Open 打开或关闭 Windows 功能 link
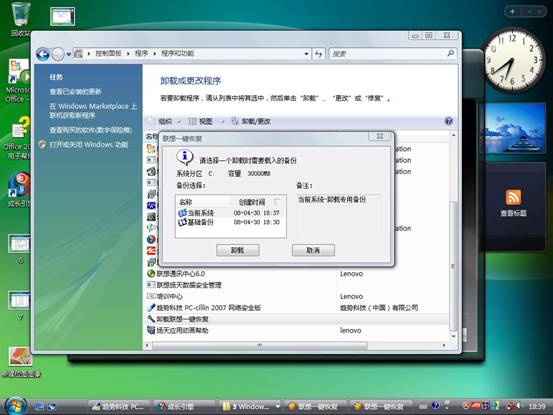The height and width of the screenshot is (415, 553). (x=89, y=145)
